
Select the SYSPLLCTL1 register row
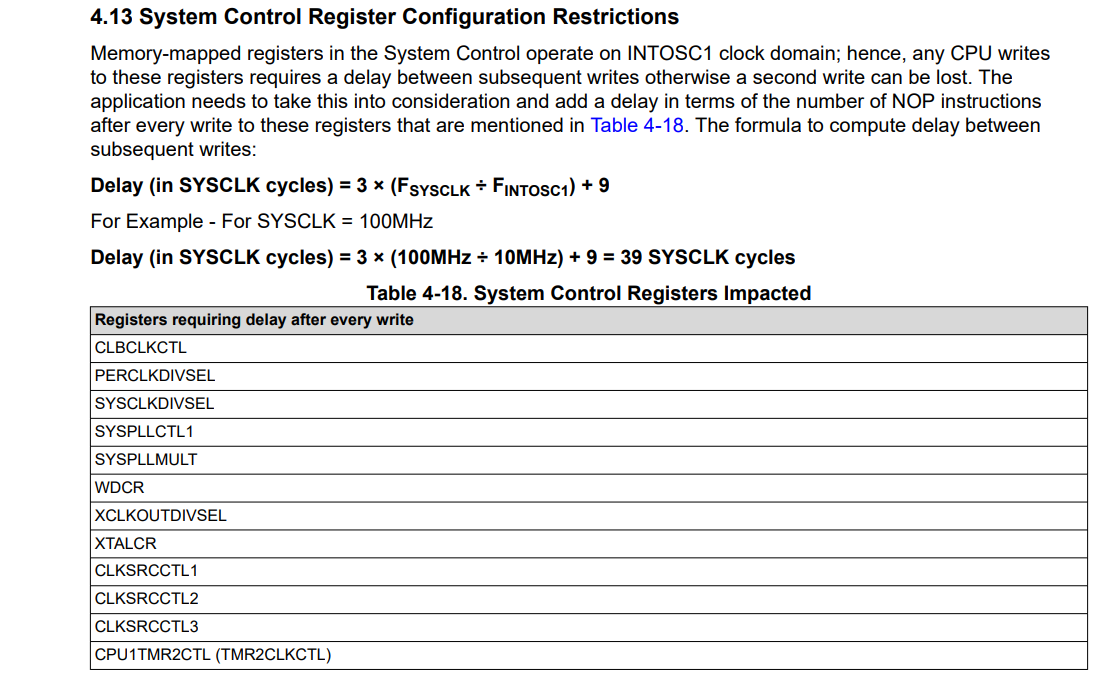click(145, 432)
